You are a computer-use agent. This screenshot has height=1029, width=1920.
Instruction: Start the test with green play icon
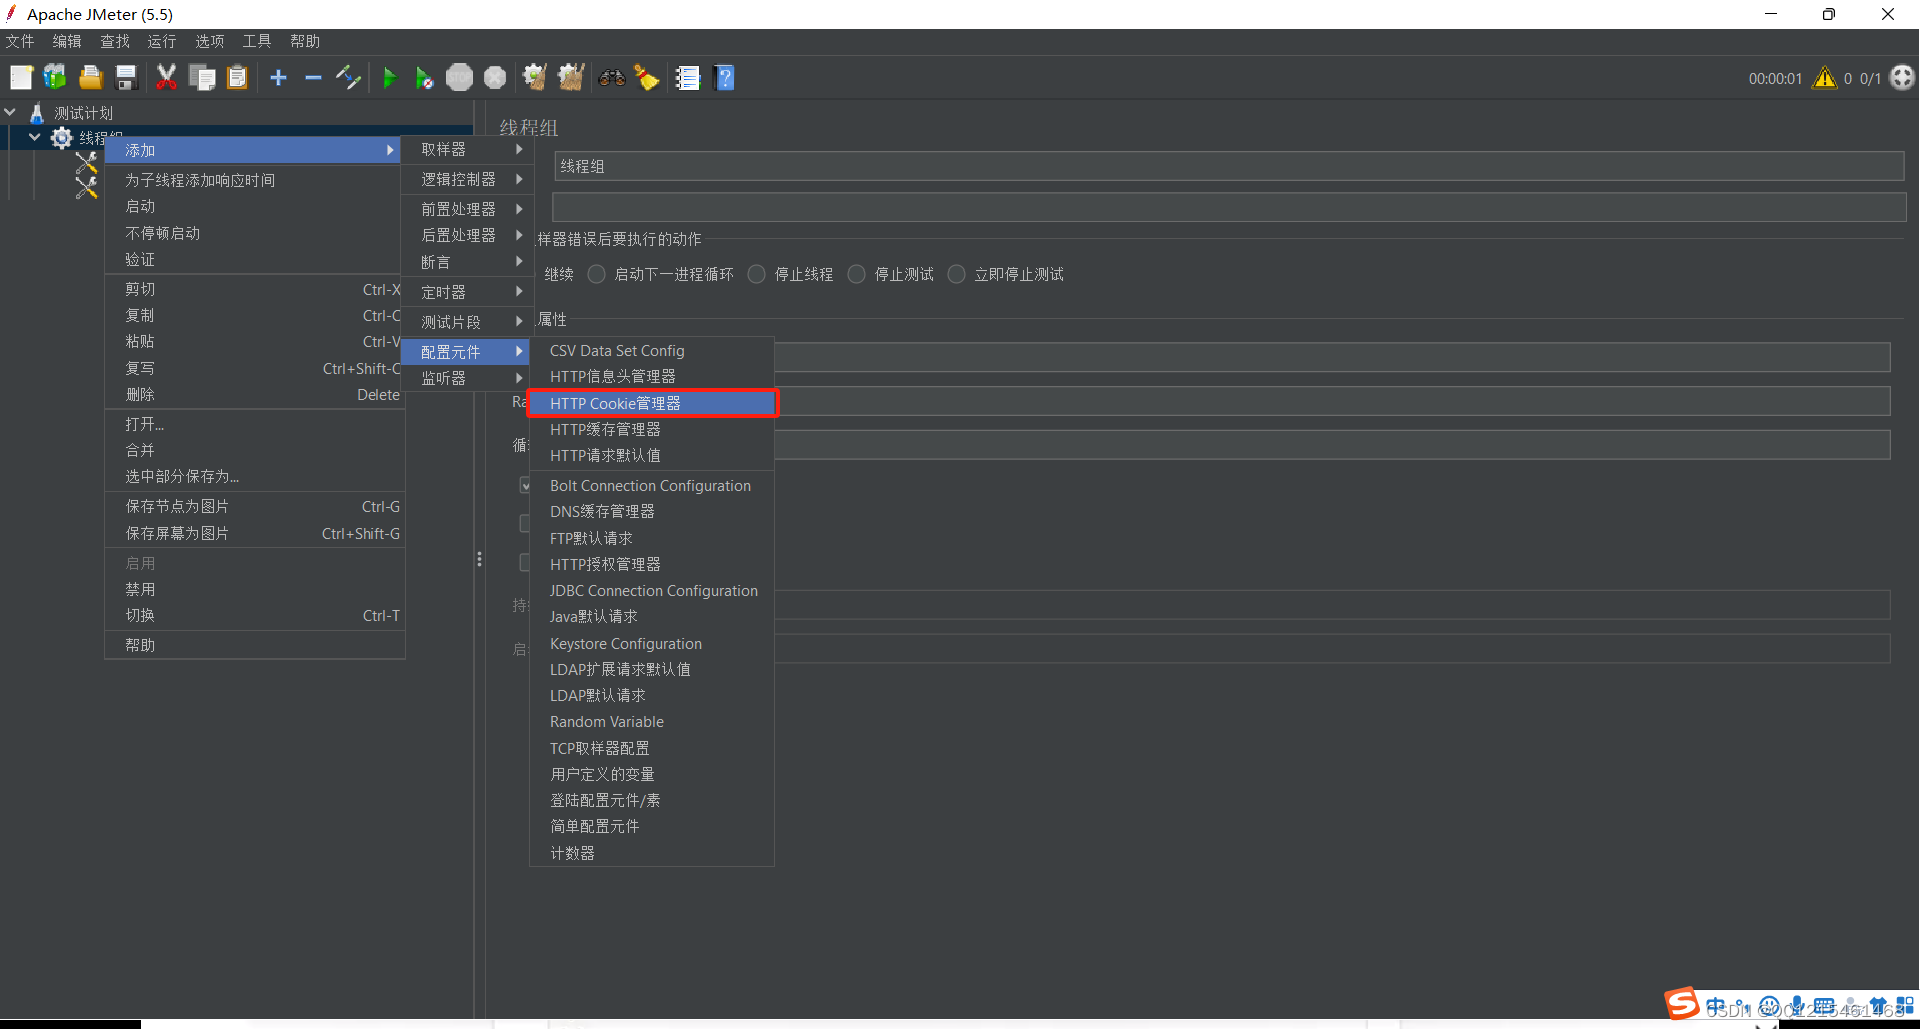click(x=390, y=78)
